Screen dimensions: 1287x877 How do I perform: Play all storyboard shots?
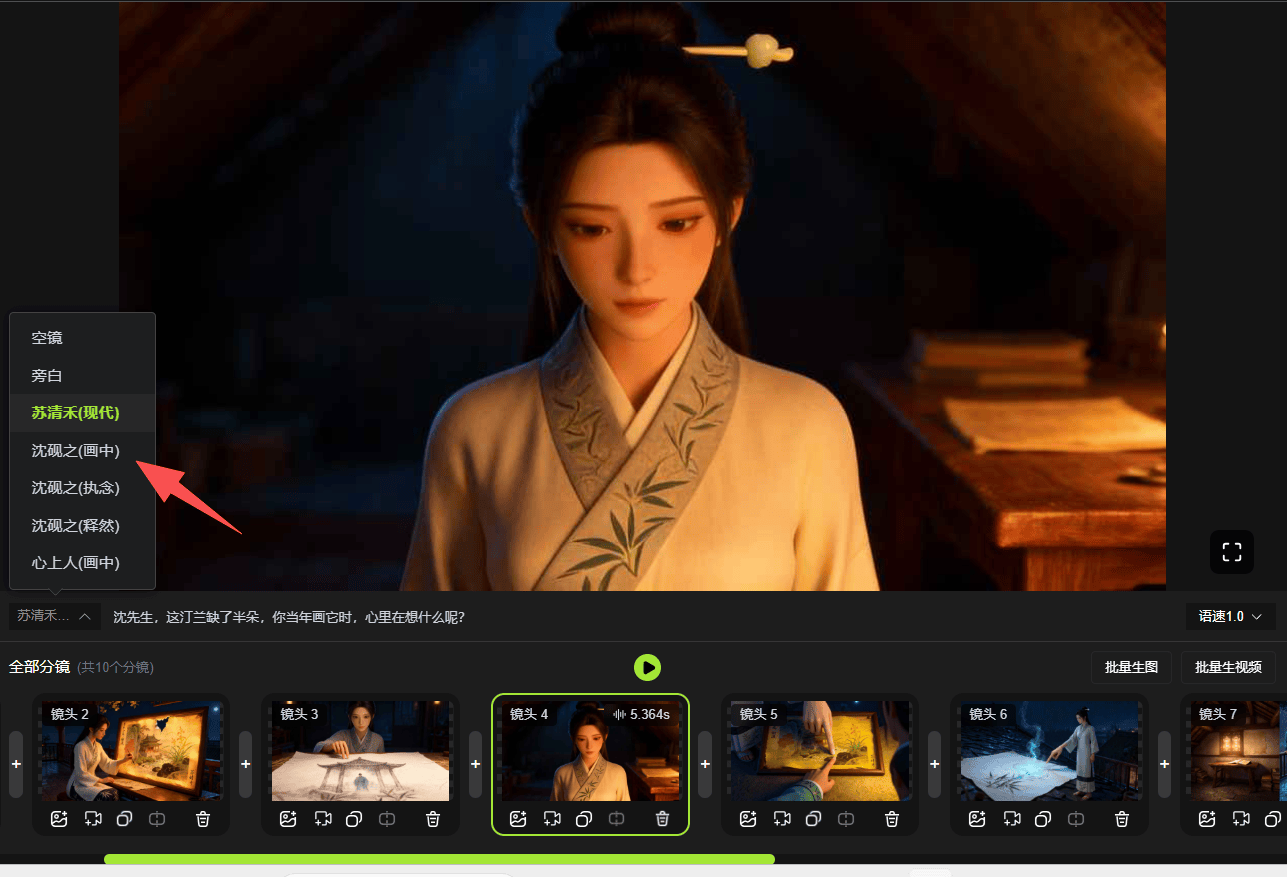pos(647,667)
